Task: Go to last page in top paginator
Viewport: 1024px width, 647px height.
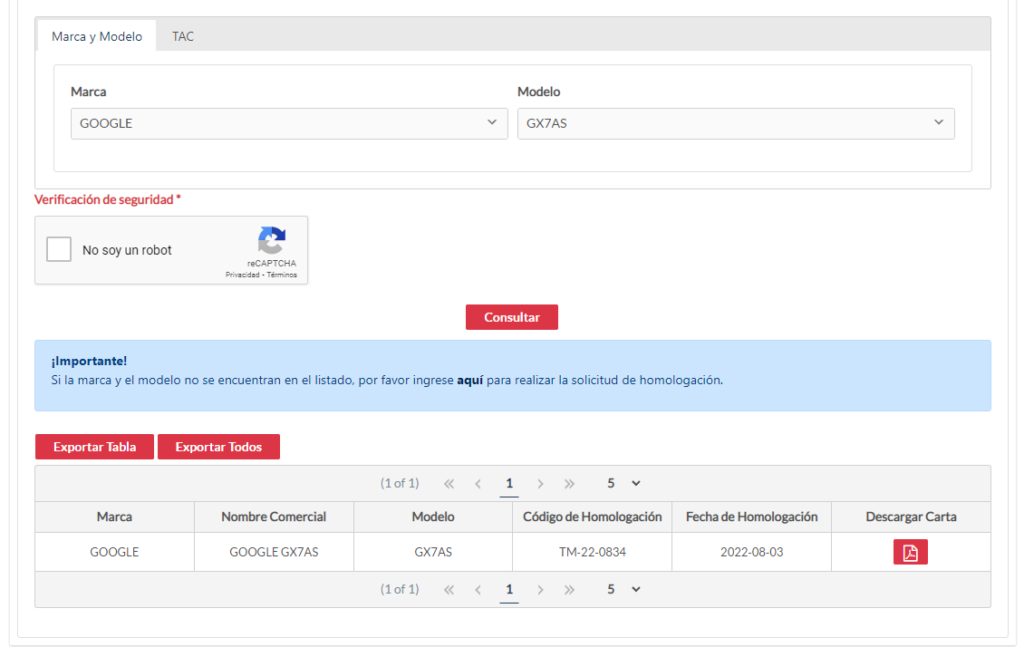Action: (569, 484)
